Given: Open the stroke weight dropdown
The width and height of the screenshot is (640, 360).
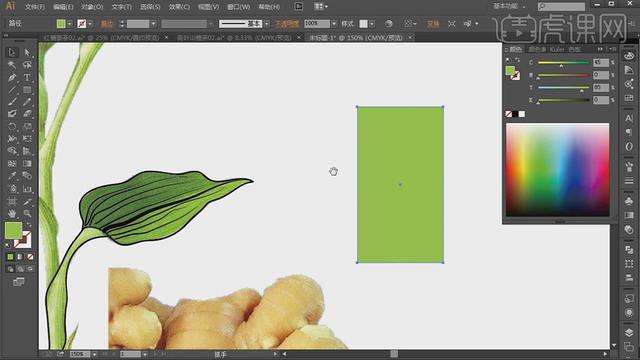Looking at the screenshot, I should click(x=153, y=24).
